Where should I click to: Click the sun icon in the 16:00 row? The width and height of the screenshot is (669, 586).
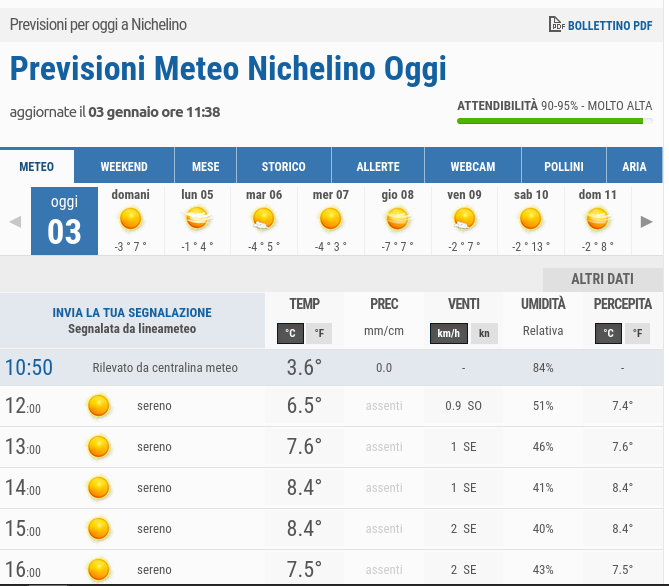click(98, 570)
